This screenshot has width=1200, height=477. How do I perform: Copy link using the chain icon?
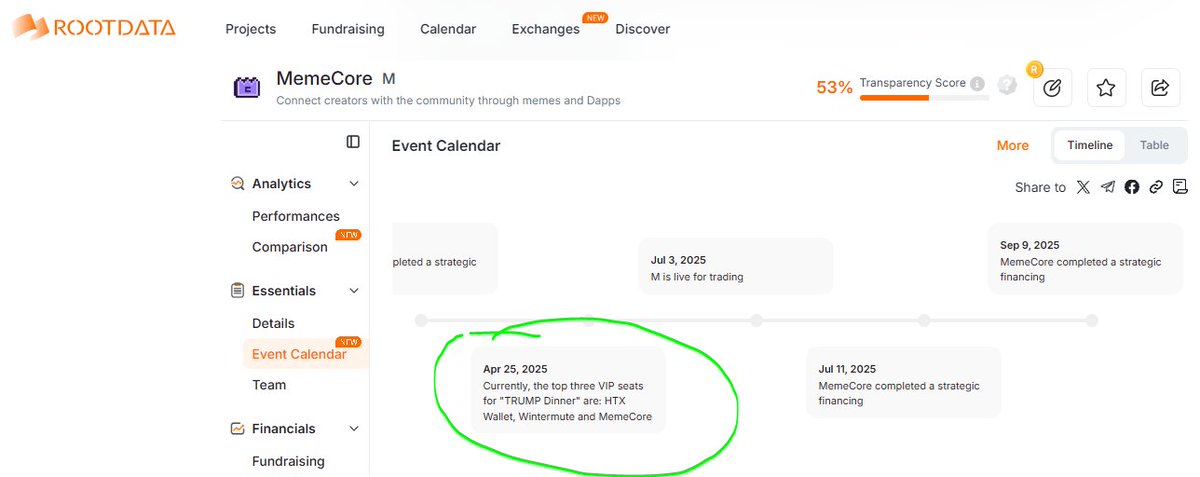coord(1156,187)
